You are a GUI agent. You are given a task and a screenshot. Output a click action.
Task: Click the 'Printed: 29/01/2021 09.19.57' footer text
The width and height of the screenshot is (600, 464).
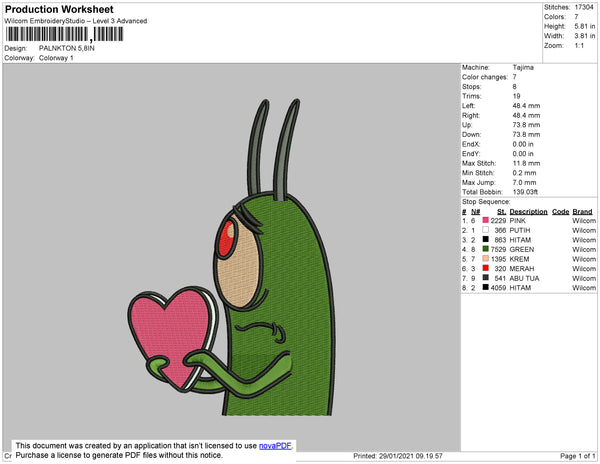(x=398, y=456)
